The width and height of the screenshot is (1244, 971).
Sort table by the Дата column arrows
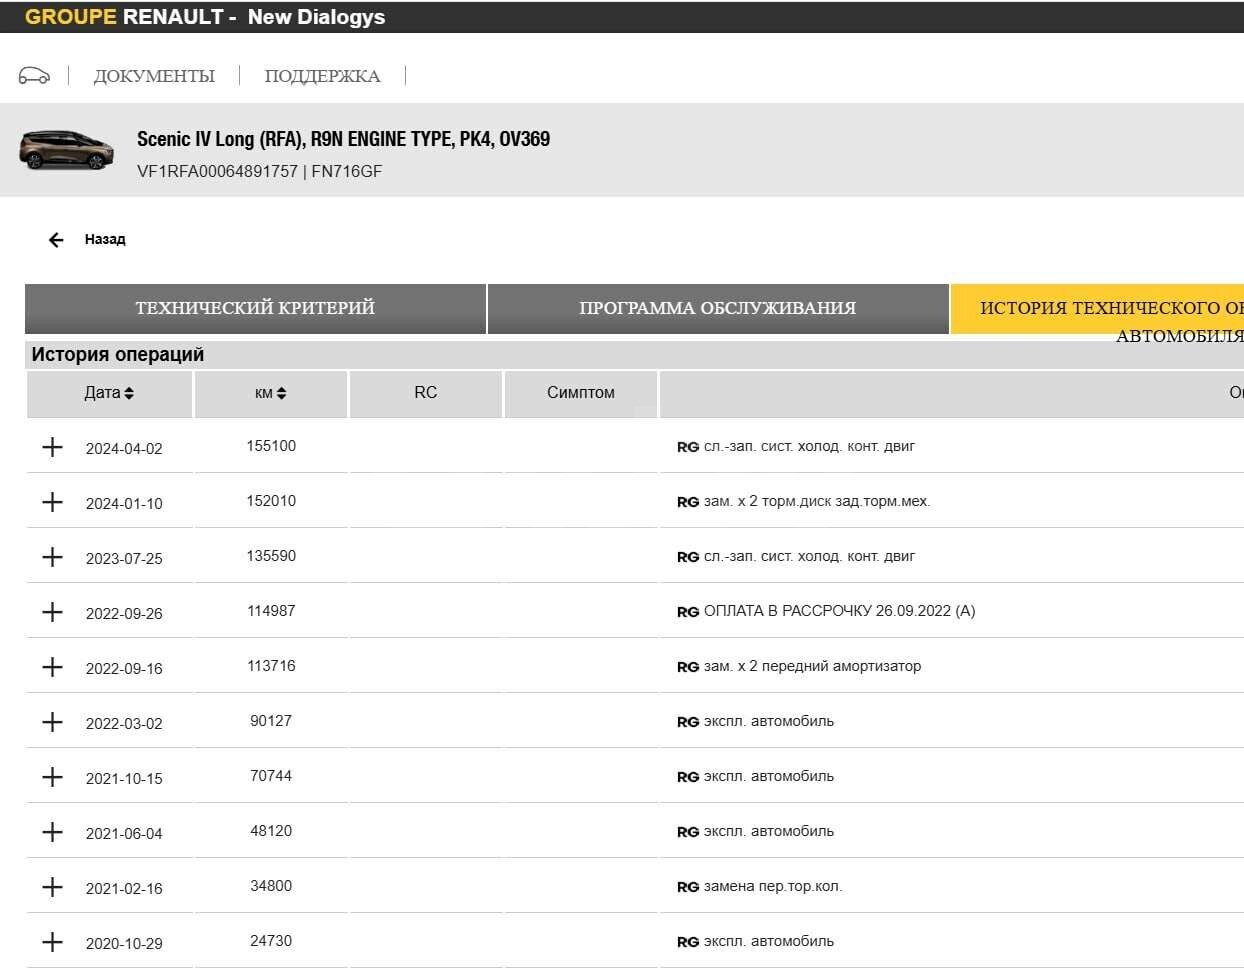[x=129, y=393]
